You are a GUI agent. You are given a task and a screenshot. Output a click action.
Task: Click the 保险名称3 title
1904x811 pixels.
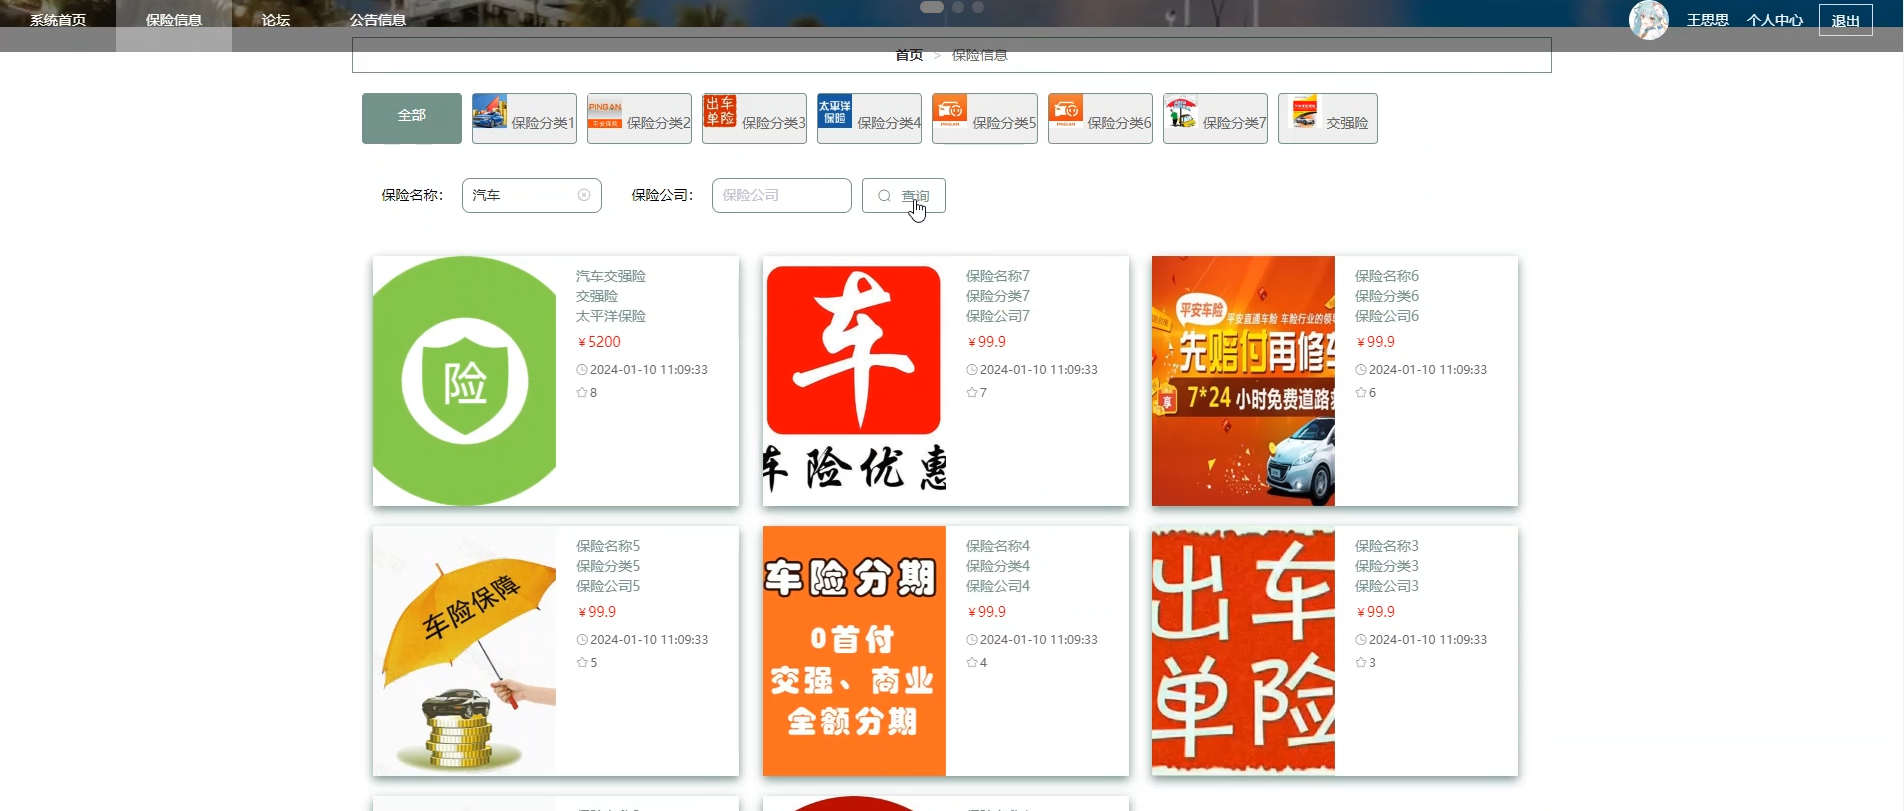point(1386,546)
